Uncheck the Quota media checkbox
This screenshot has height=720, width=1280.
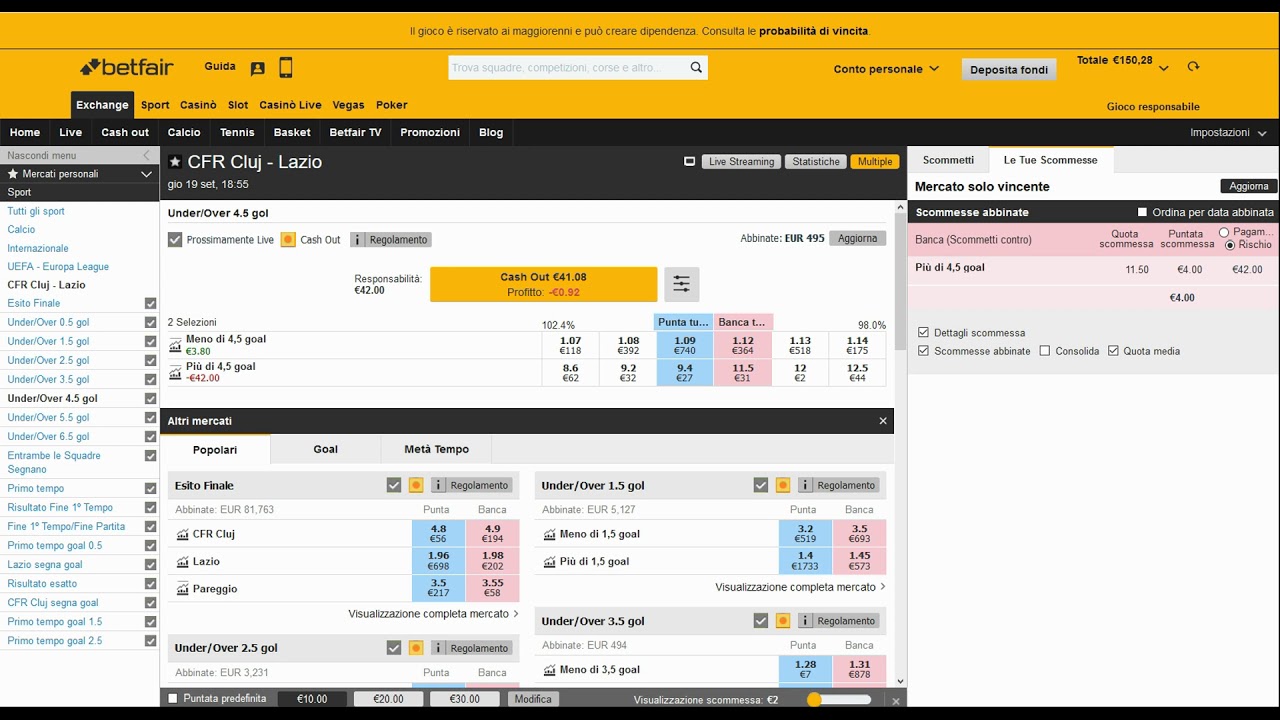point(1113,351)
